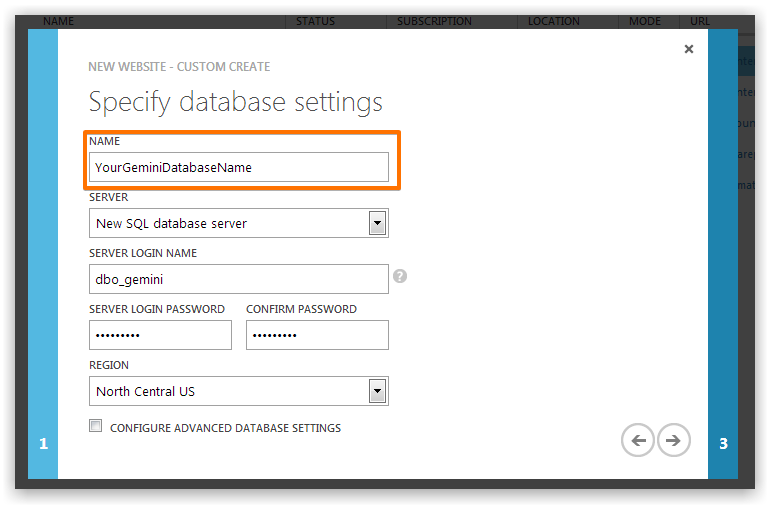
Task: Click the Location column header
Action: point(554,21)
